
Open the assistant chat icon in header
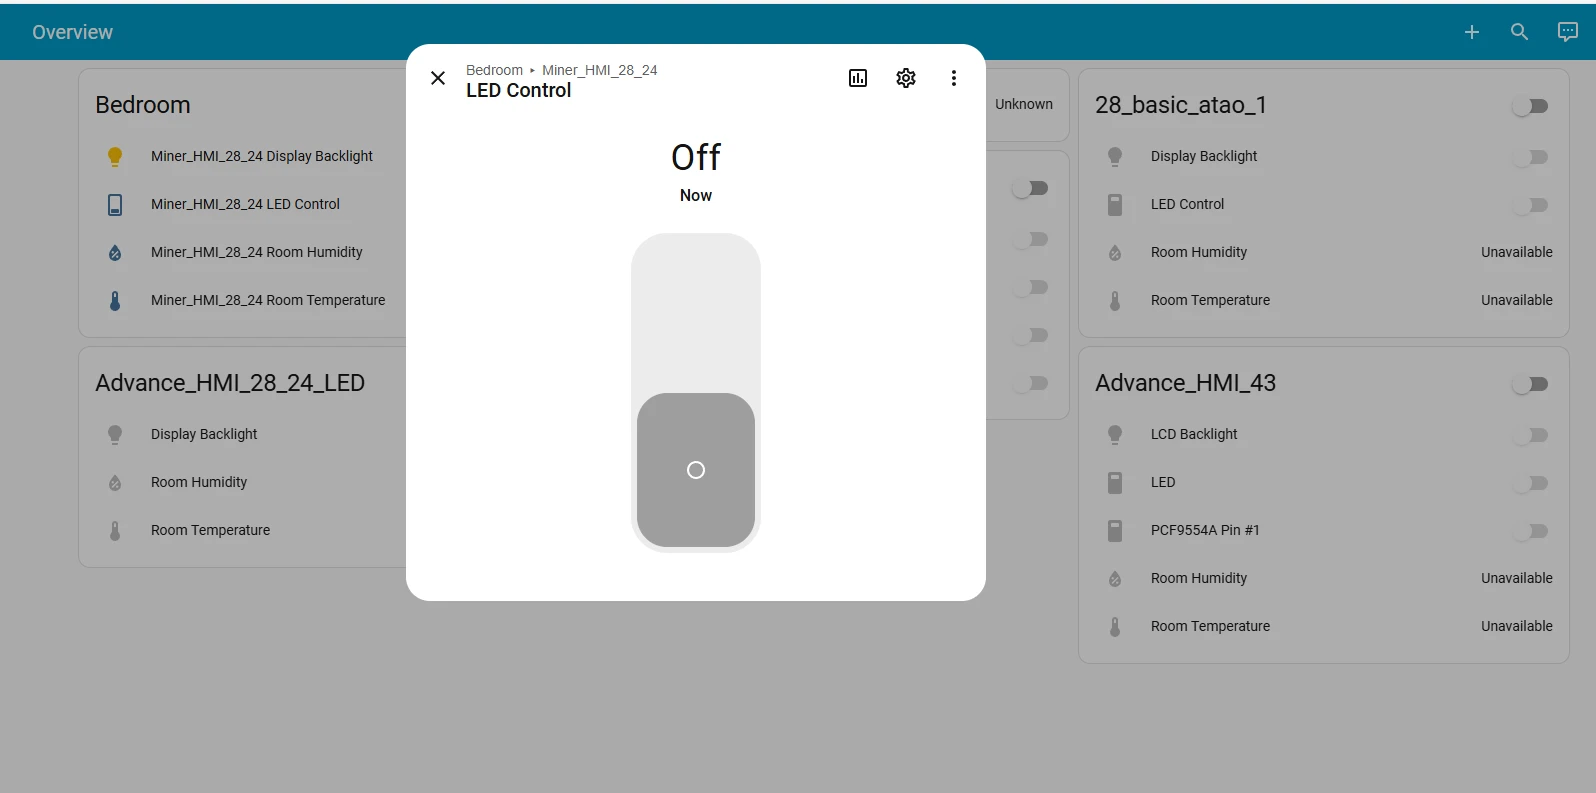click(x=1567, y=32)
